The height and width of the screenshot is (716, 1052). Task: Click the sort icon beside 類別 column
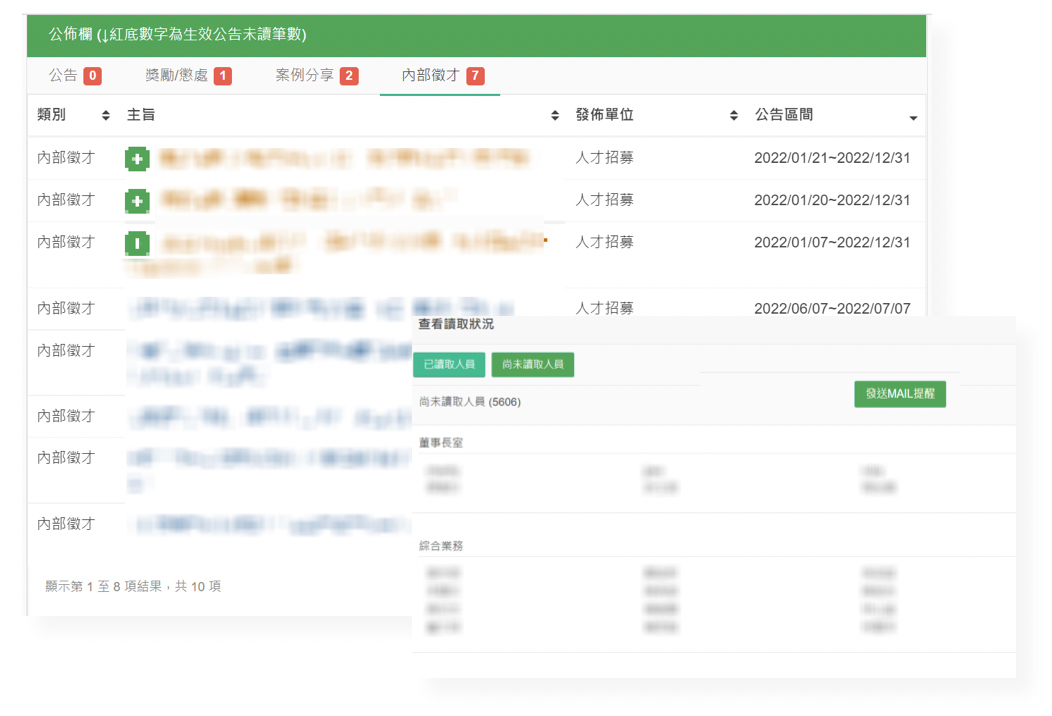click(x=106, y=116)
